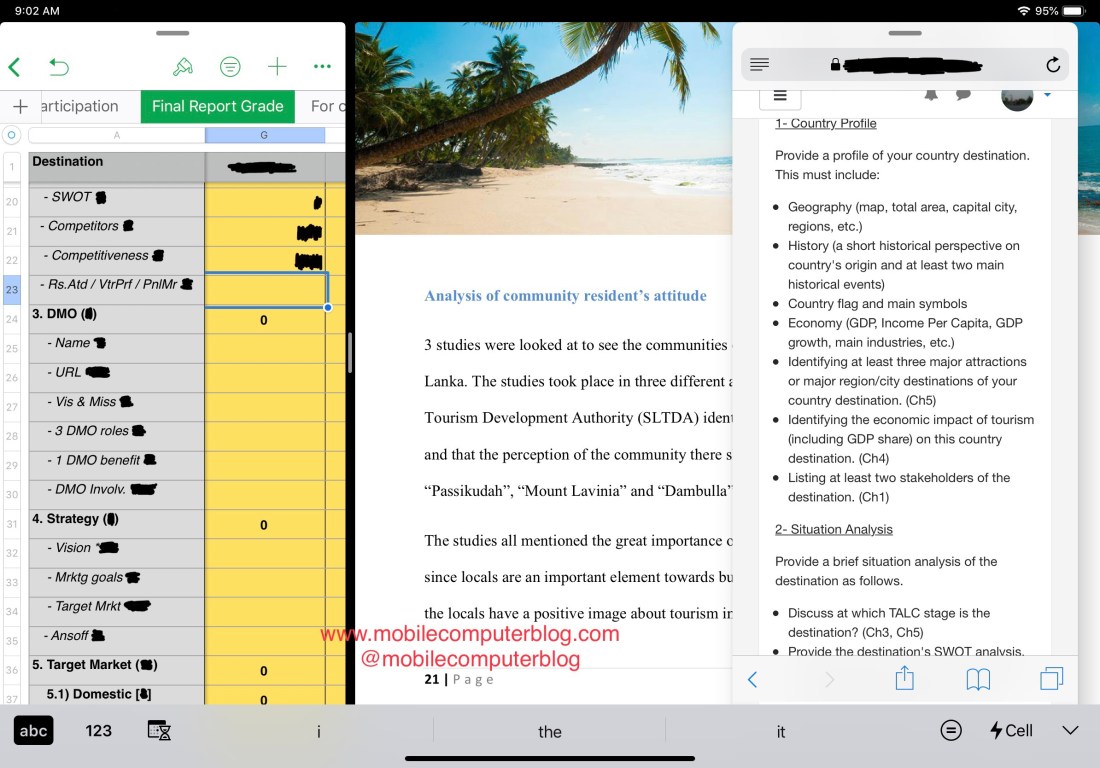Open the Numbers more options menu

[322, 67]
